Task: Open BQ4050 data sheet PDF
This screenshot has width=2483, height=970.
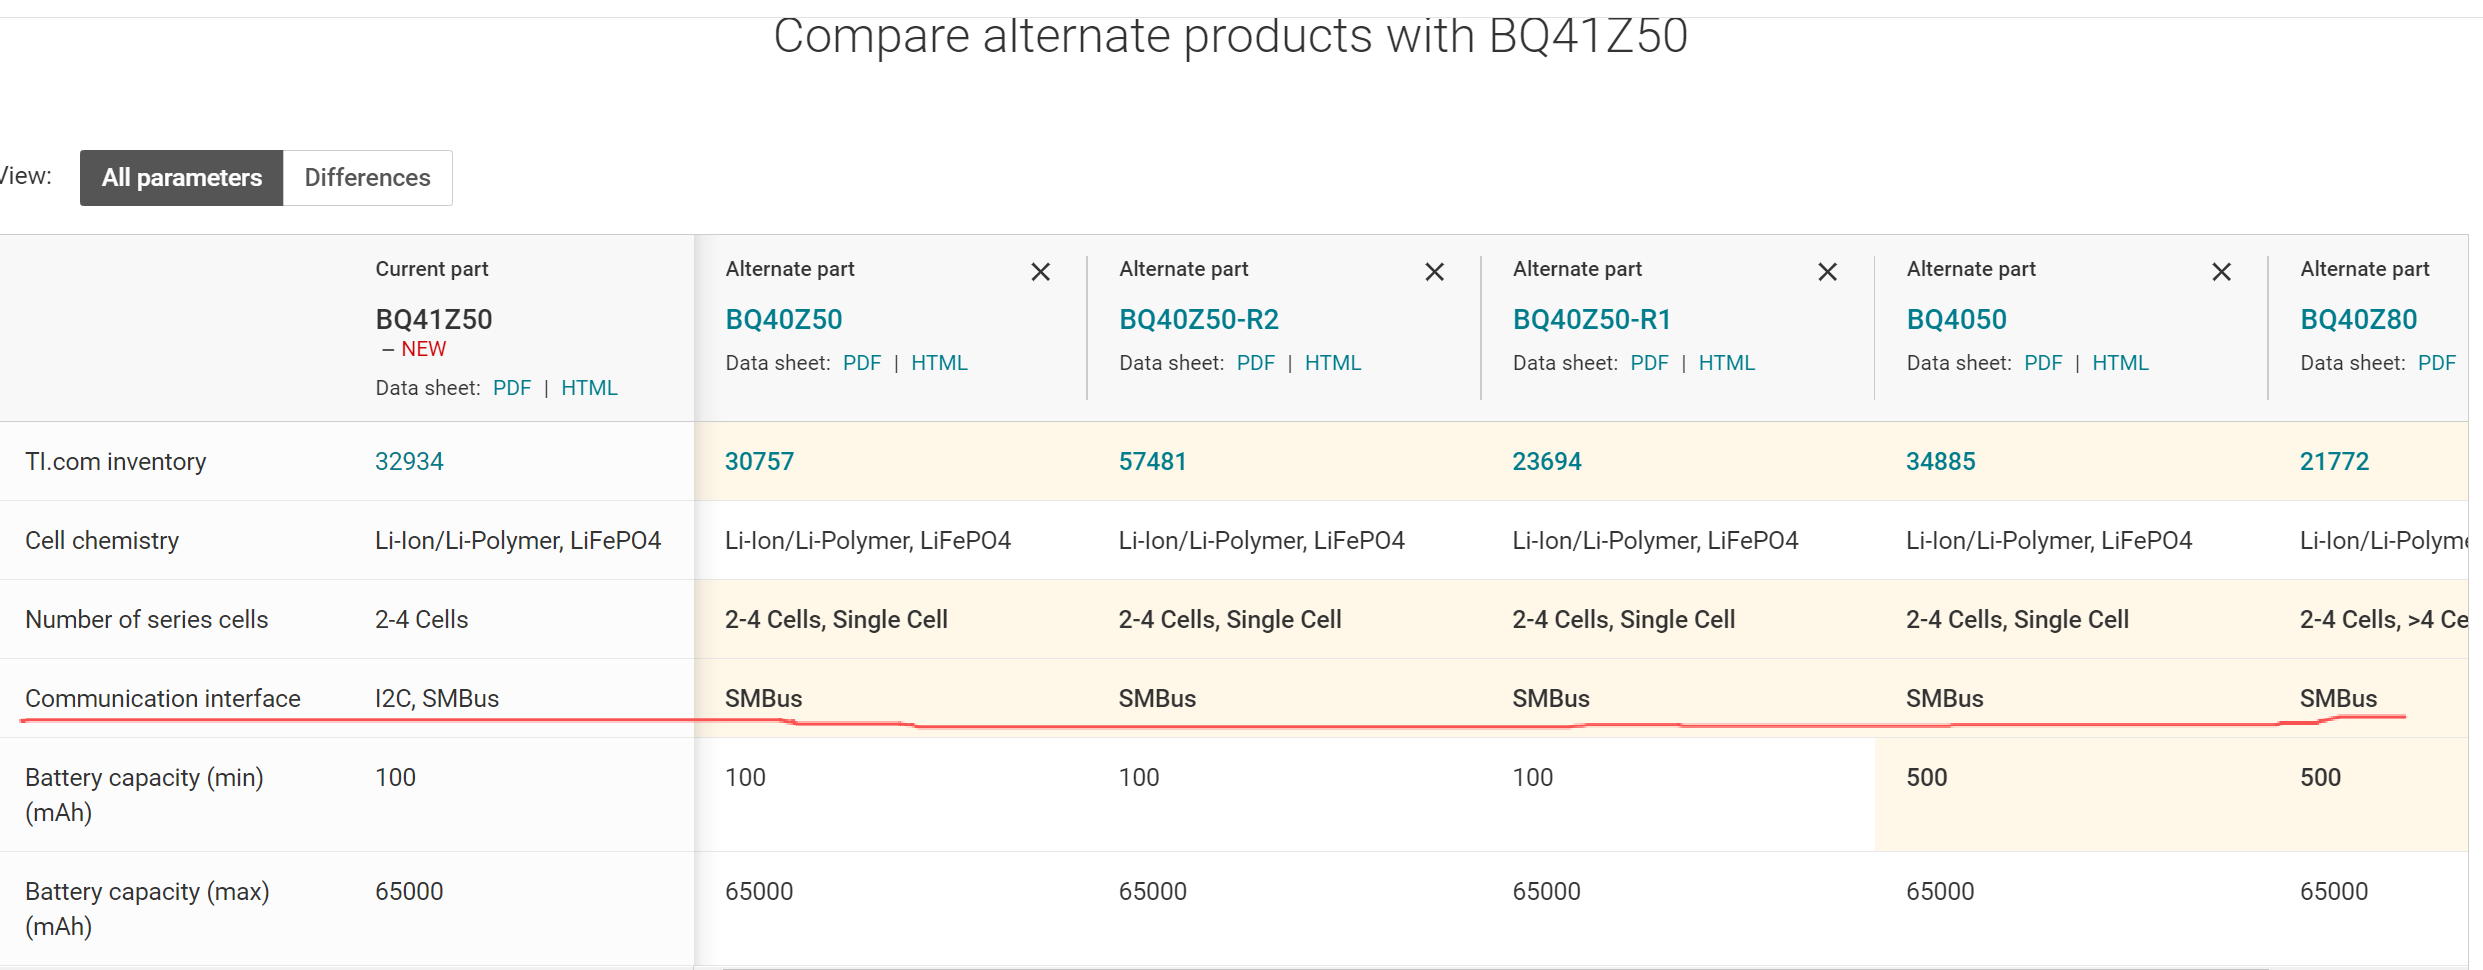Action: [2043, 363]
